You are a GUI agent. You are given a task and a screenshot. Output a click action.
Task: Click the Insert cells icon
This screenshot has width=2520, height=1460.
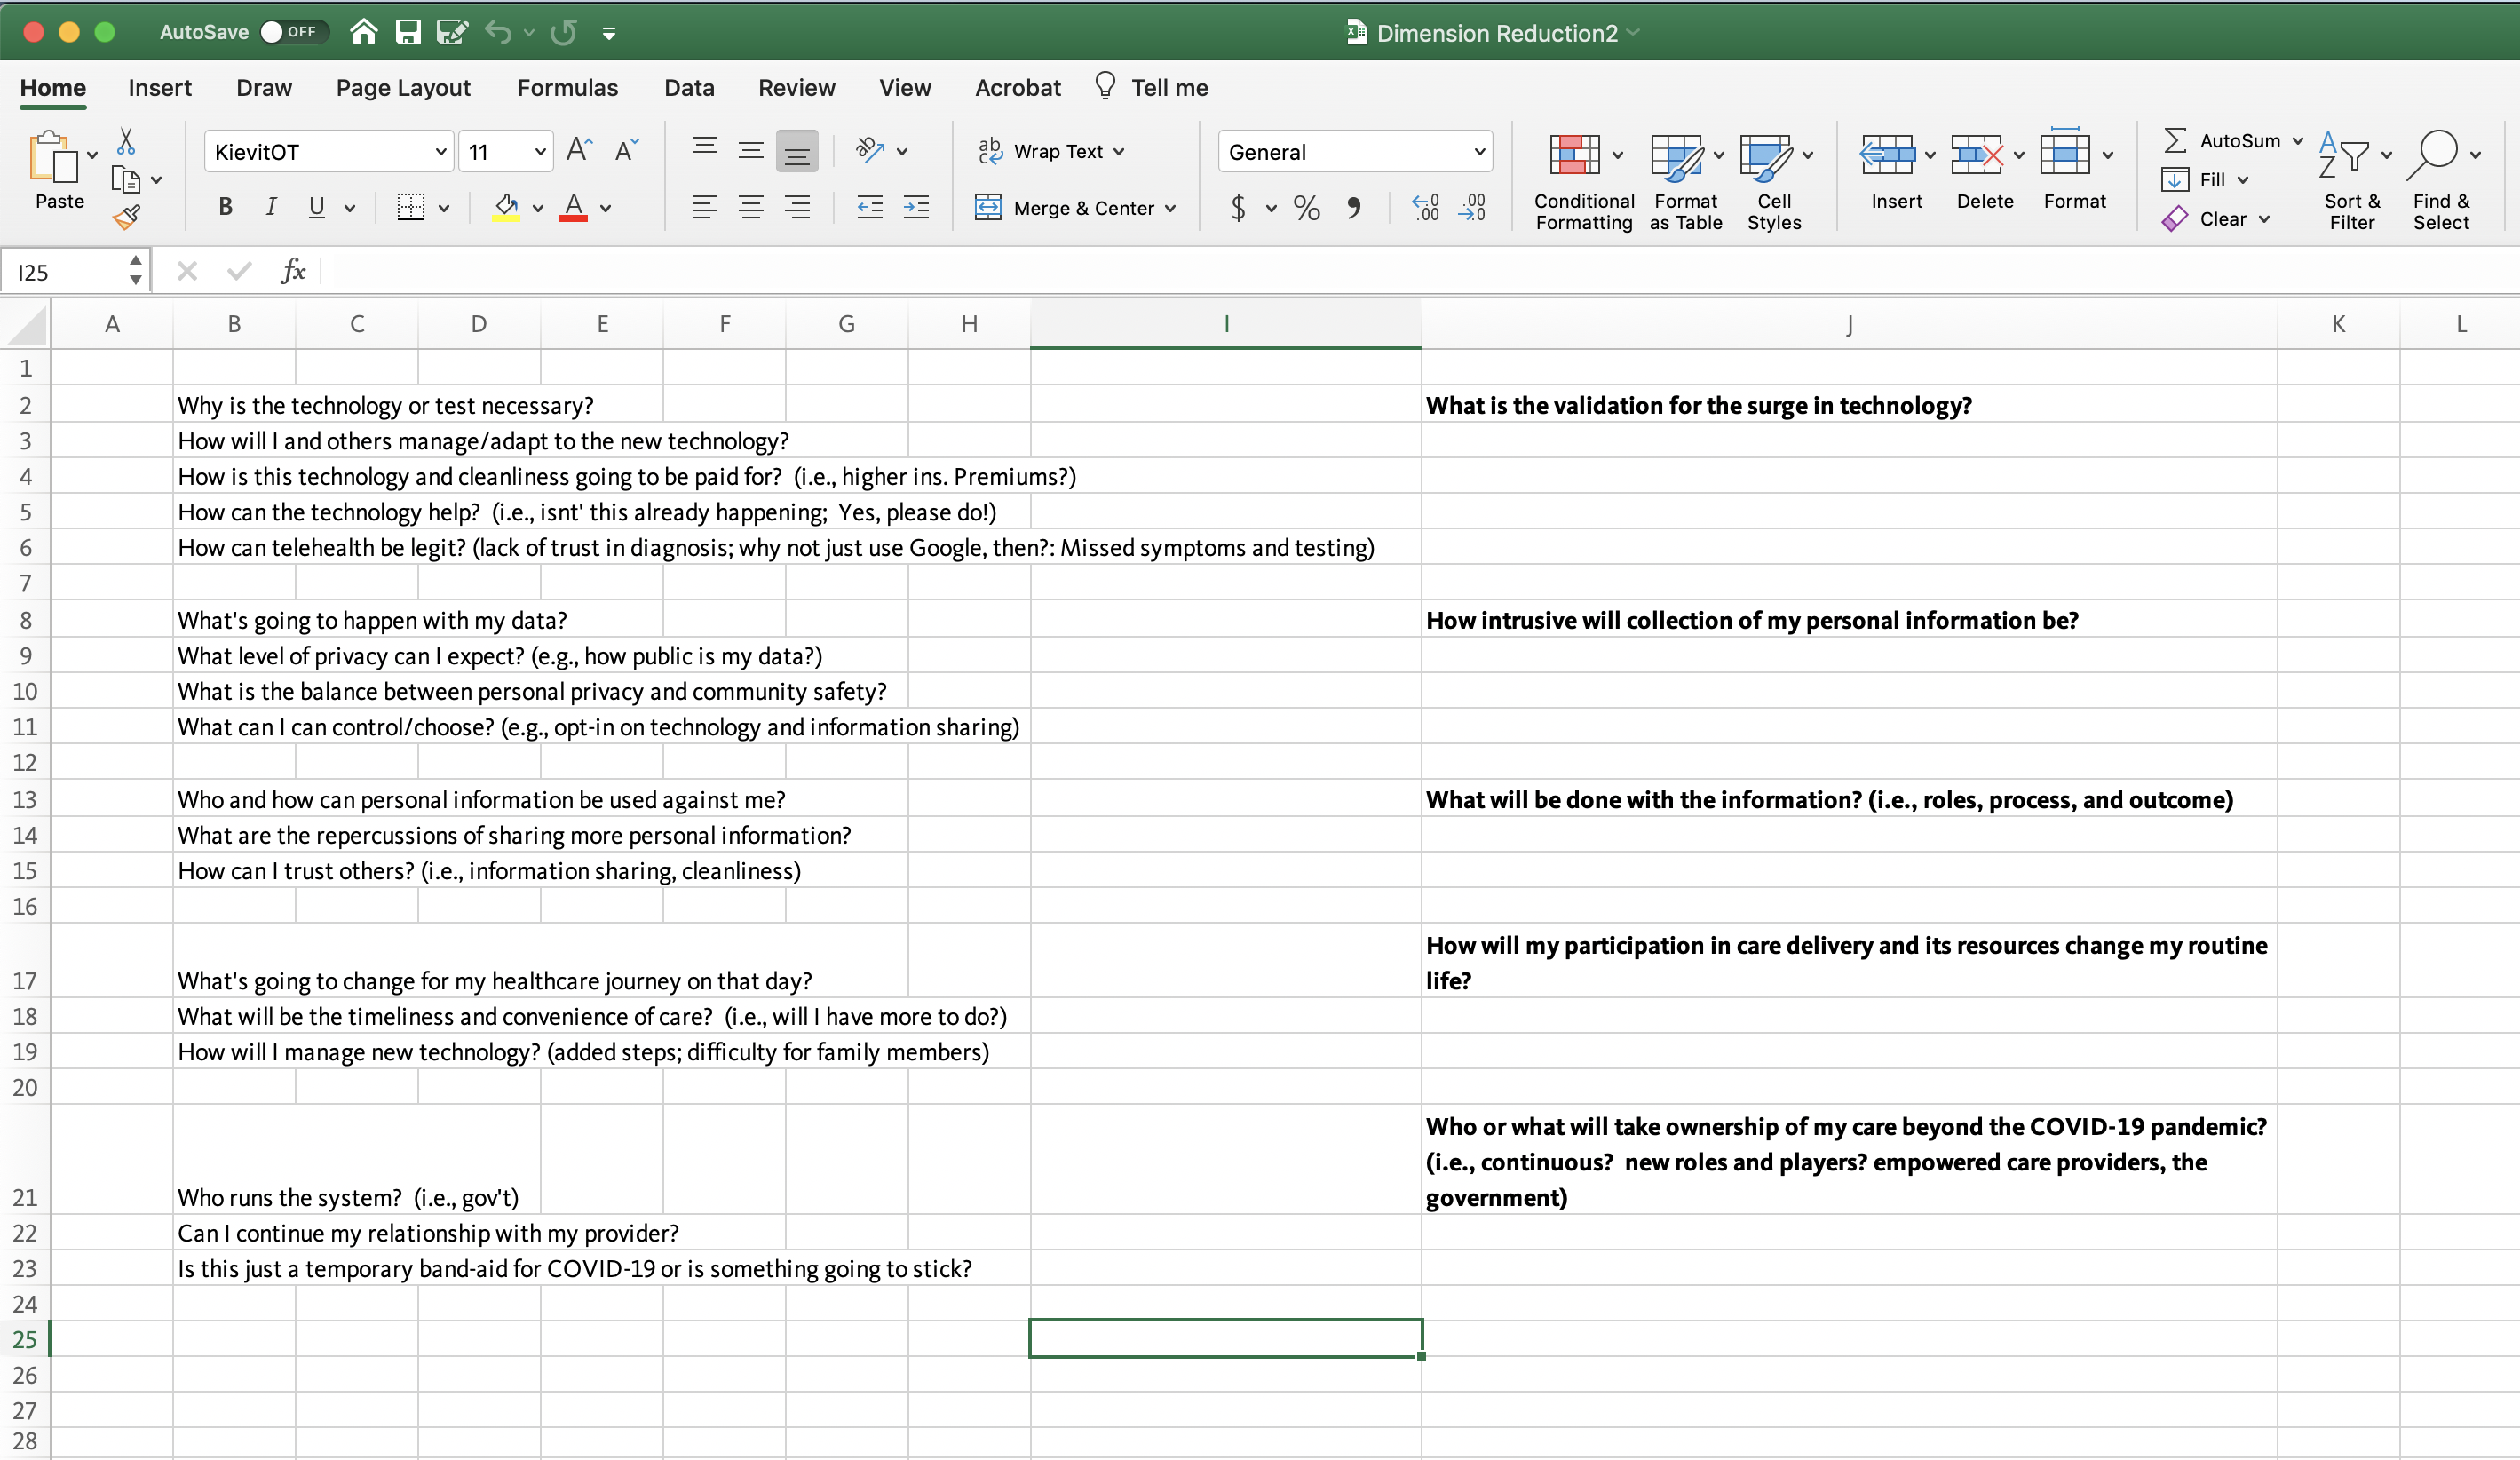(1887, 155)
